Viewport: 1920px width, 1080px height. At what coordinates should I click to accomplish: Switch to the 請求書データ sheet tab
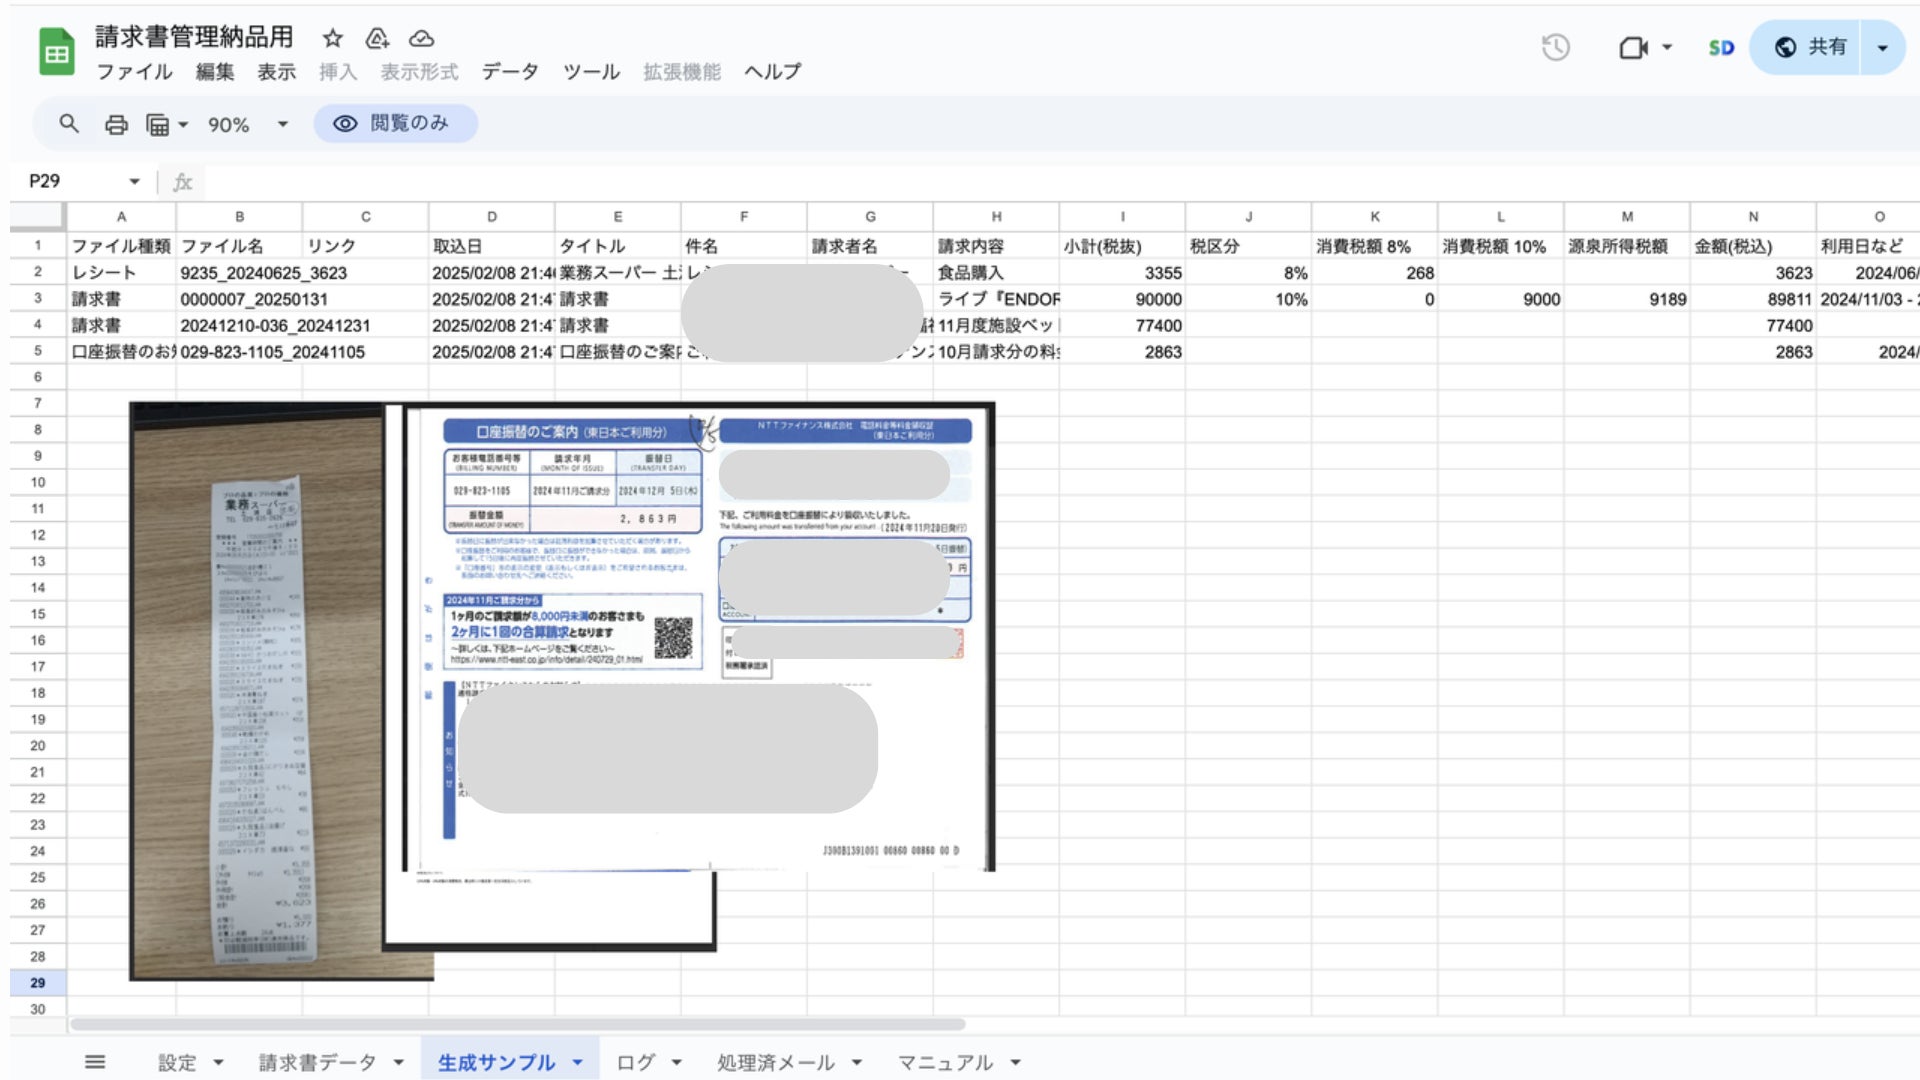pos(317,1062)
